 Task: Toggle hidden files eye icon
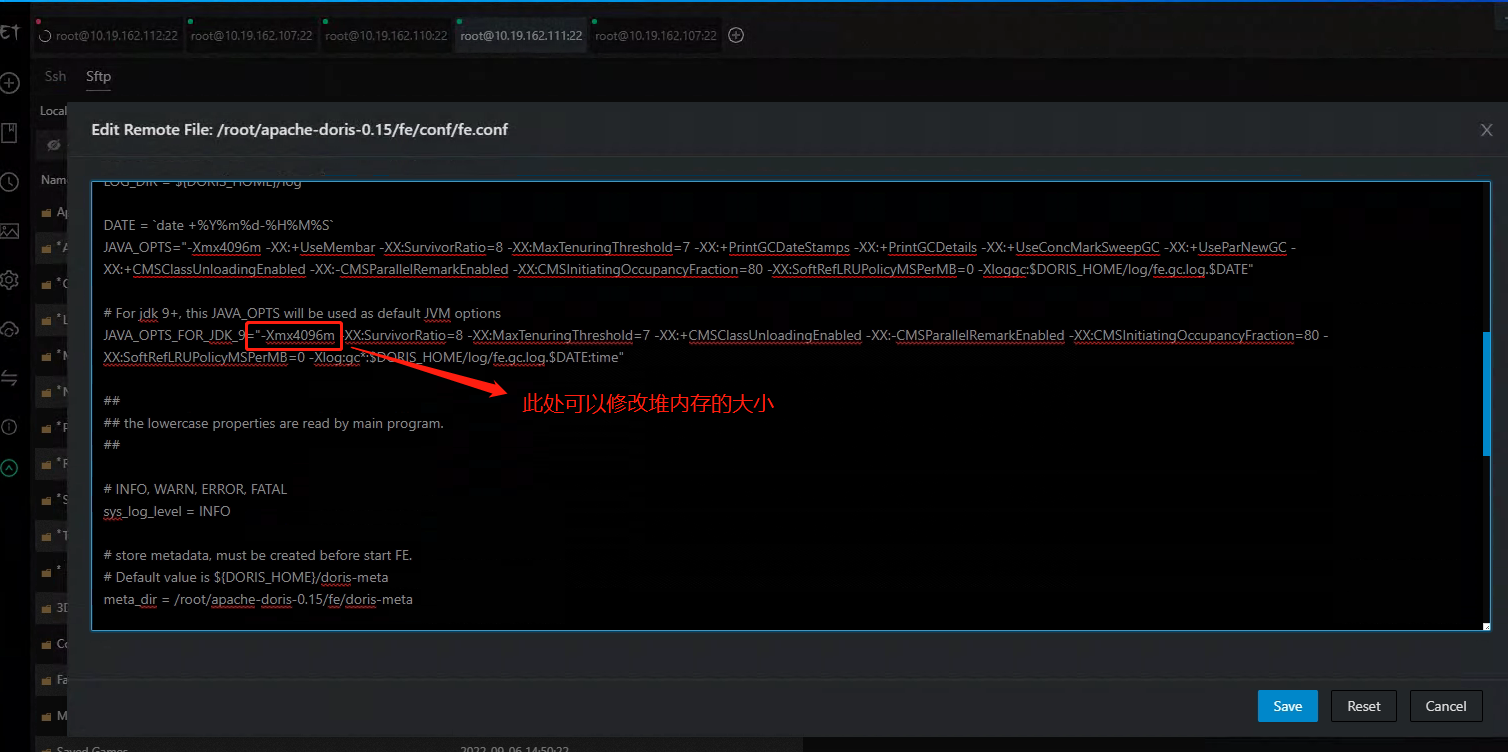click(x=54, y=146)
